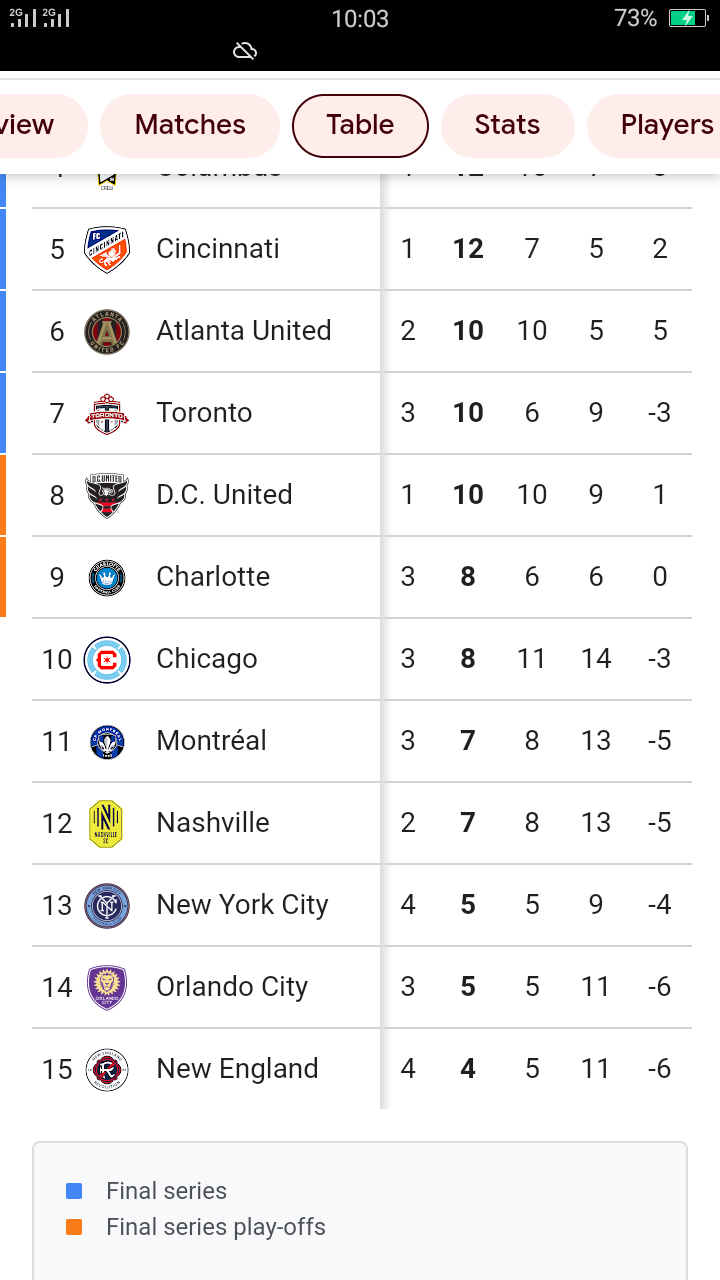
Task: Tap the Chicago Fire team logo
Action: [x=107, y=659]
